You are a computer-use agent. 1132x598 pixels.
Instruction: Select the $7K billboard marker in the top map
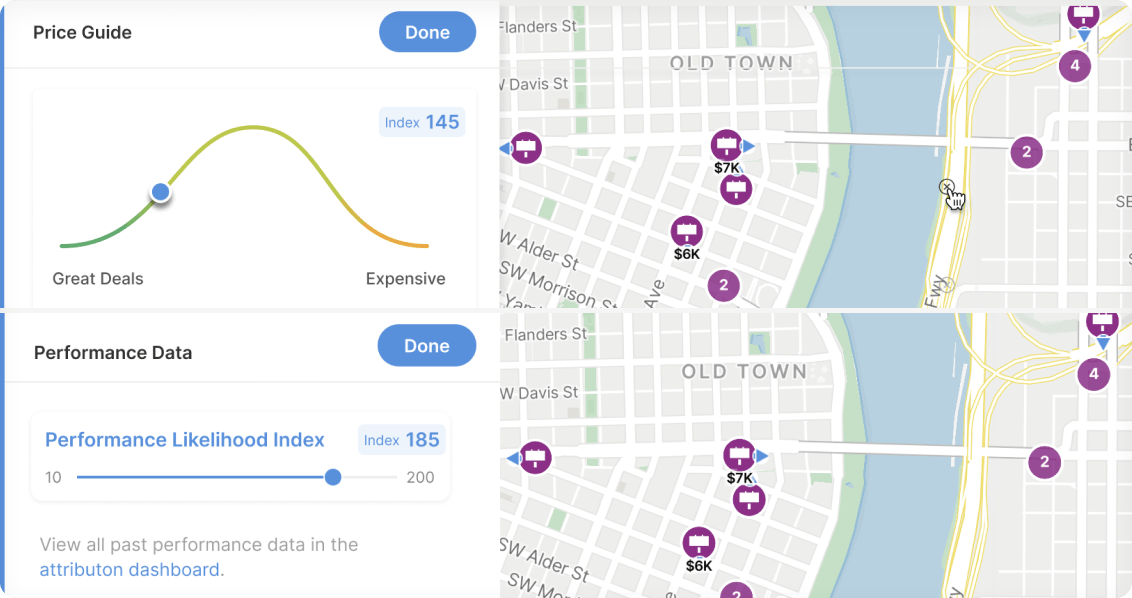(x=727, y=146)
